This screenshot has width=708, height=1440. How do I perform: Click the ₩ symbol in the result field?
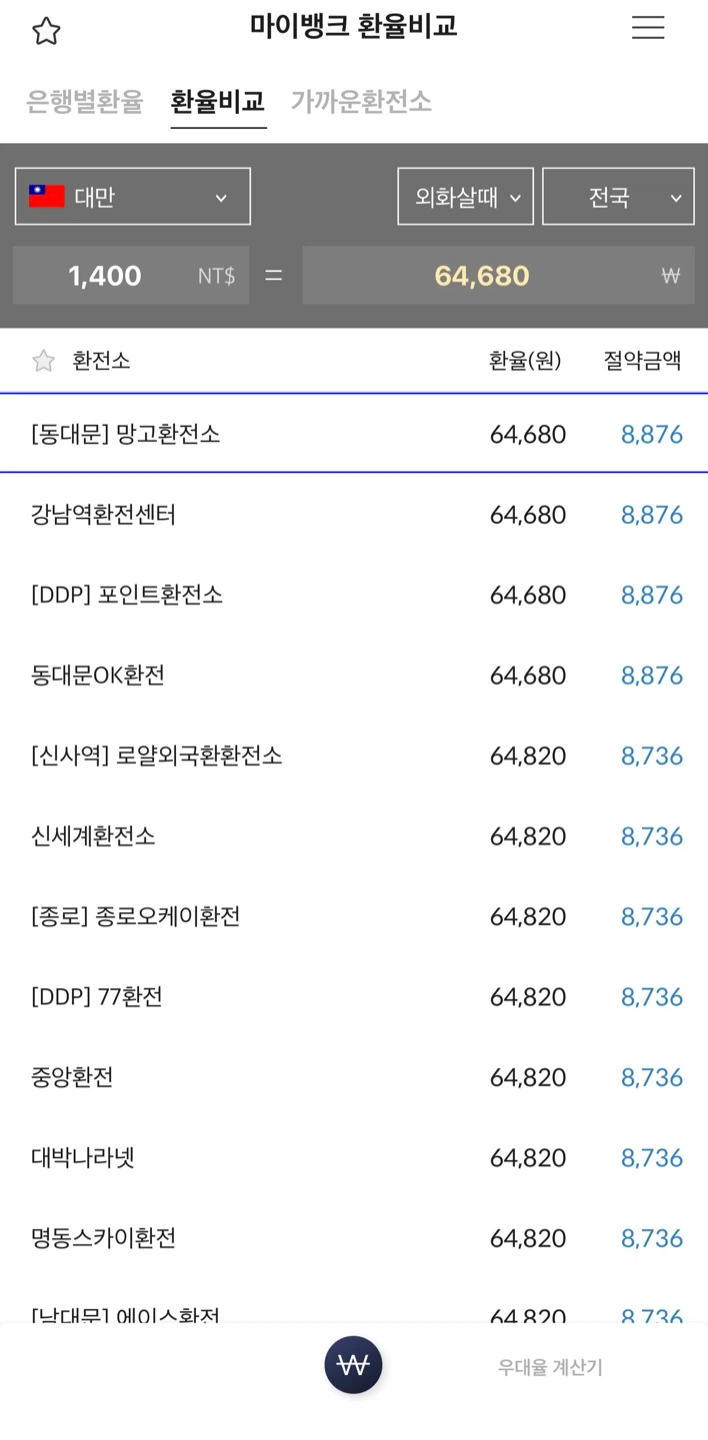pos(671,275)
